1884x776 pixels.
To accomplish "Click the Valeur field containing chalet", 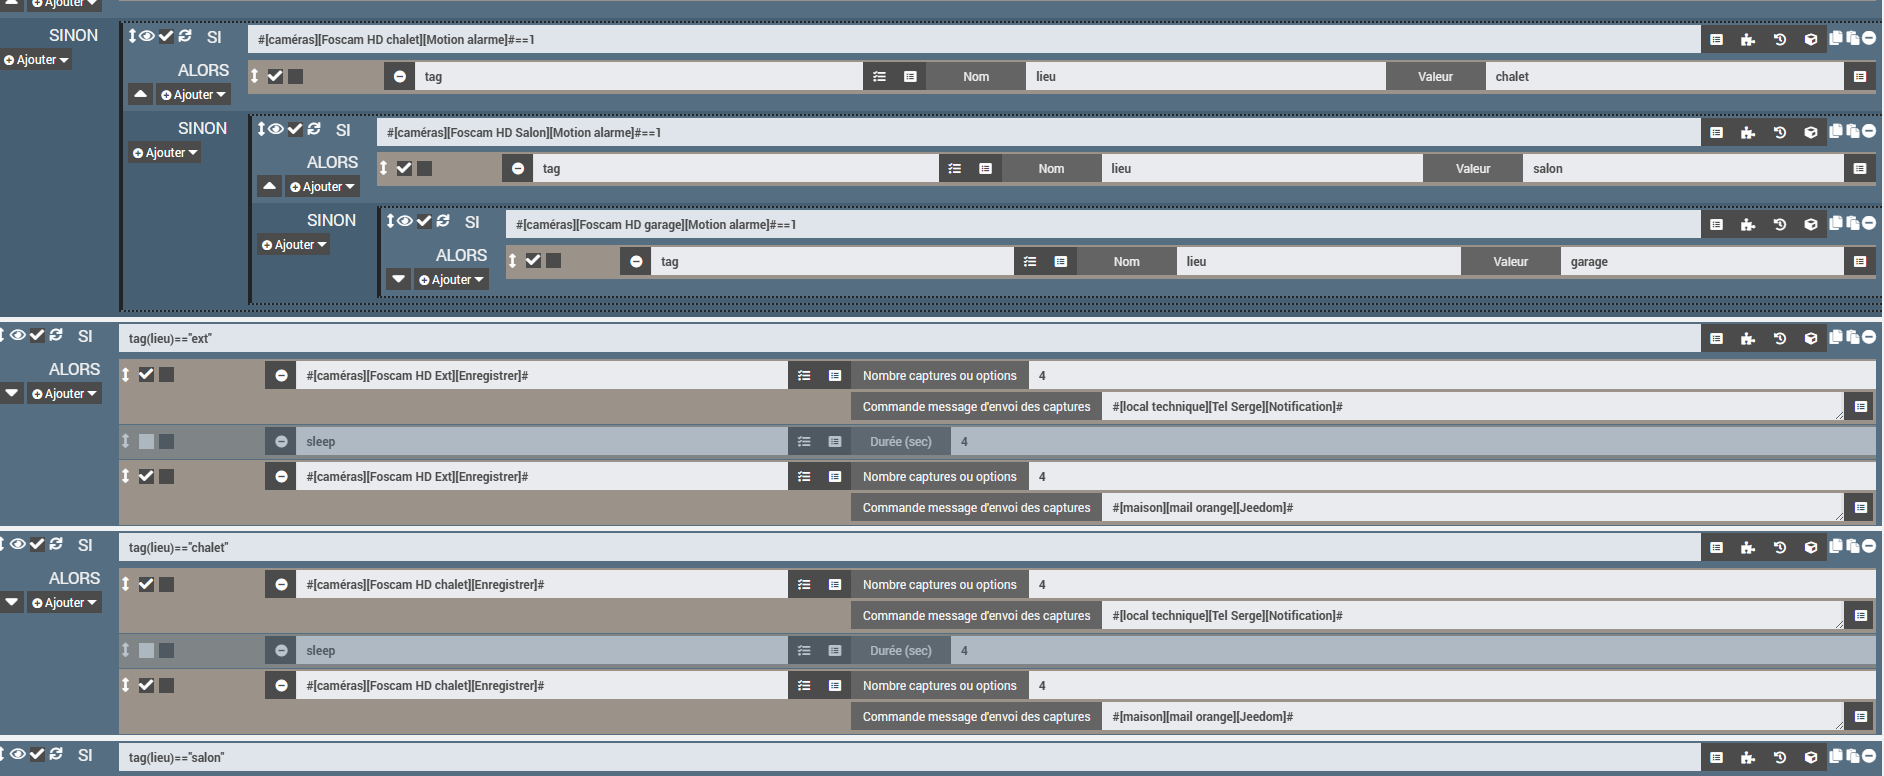I will [x=1665, y=76].
